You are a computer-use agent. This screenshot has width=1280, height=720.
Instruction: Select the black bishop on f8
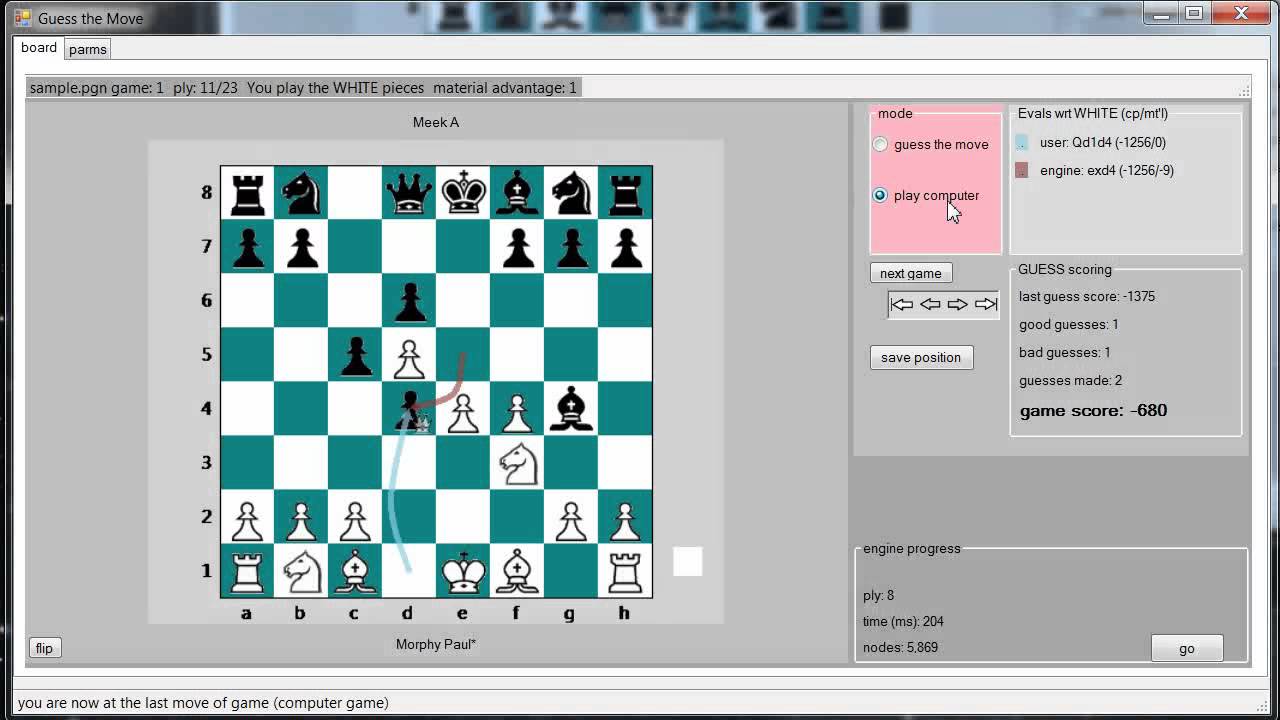tap(517, 192)
